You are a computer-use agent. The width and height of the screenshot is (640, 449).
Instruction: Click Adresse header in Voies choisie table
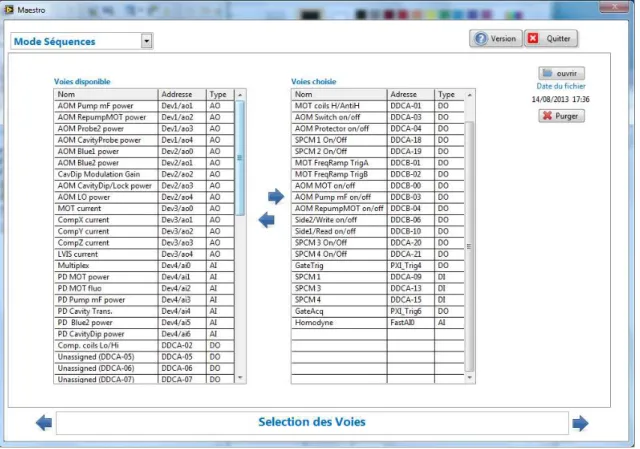(x=411, y=94)
